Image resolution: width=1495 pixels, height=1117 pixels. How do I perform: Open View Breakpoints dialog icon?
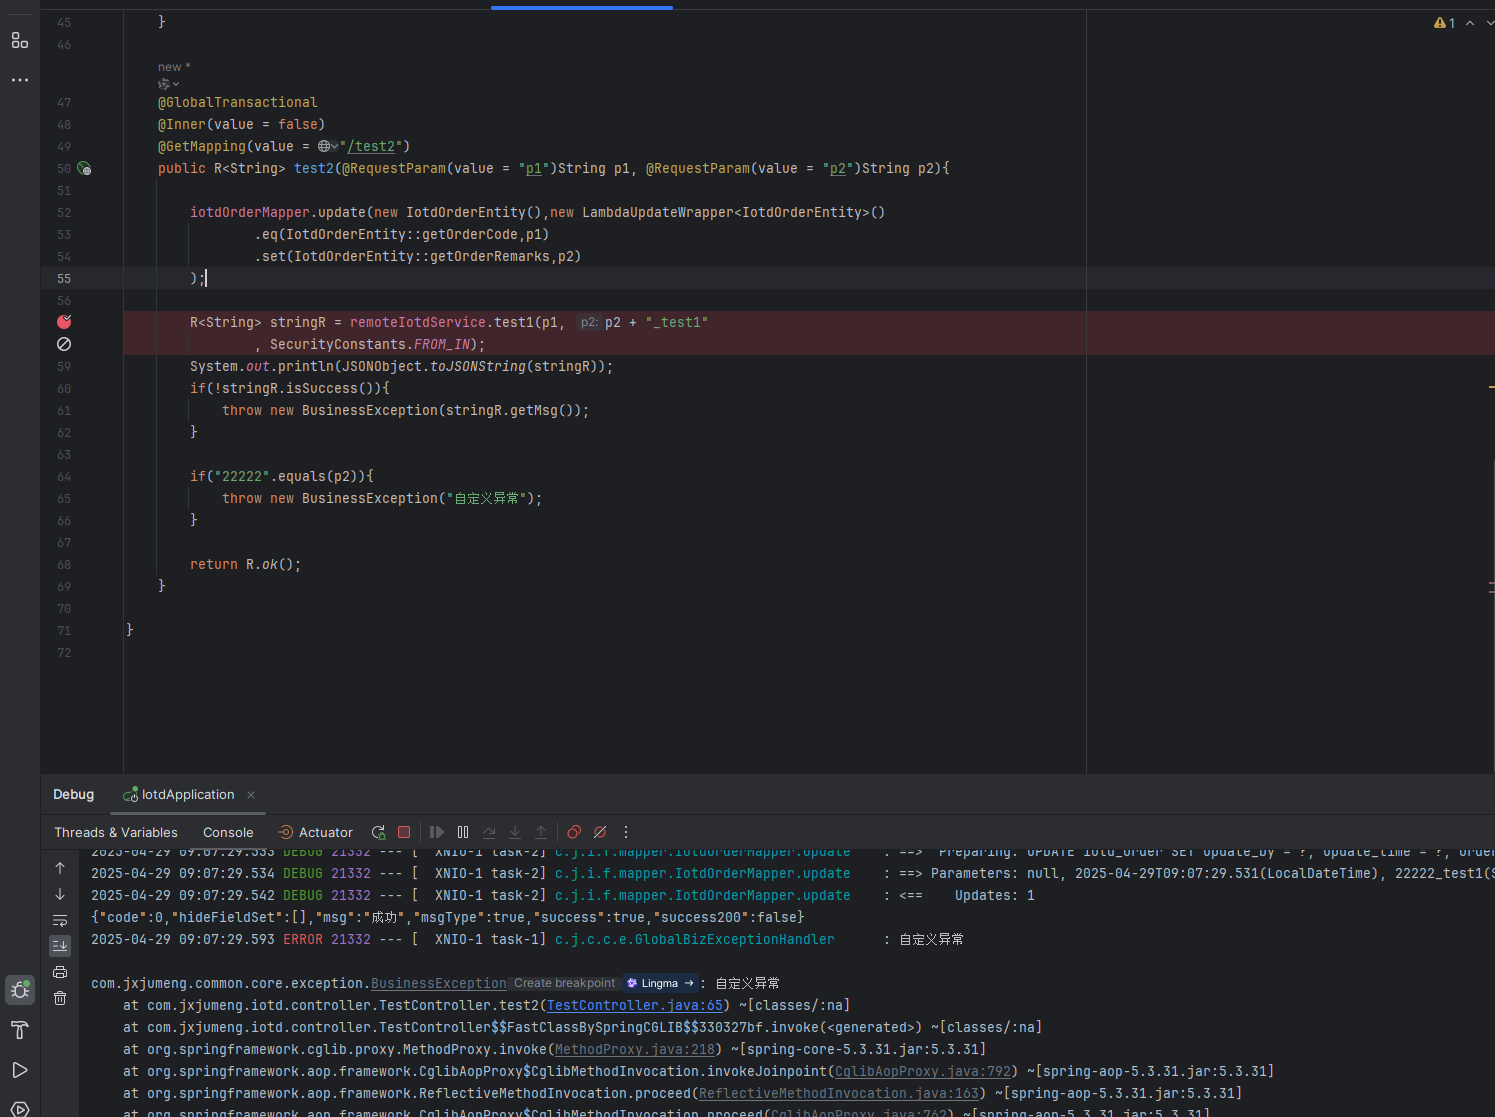(x=574, y=832)
